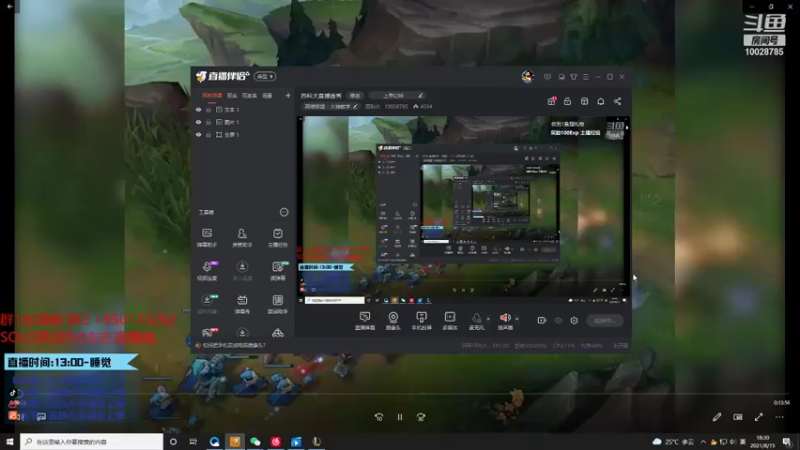This screenshot has height=450, width=800.
Task: Select the active orange scene tab
Action: coord(212,95)
